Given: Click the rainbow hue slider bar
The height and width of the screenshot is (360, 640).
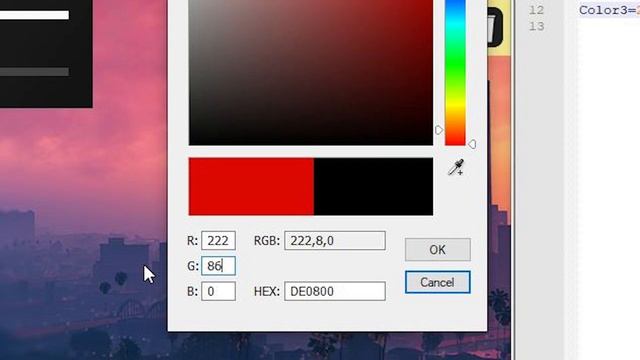Looking at the screenshot, I should click(455, 72).
